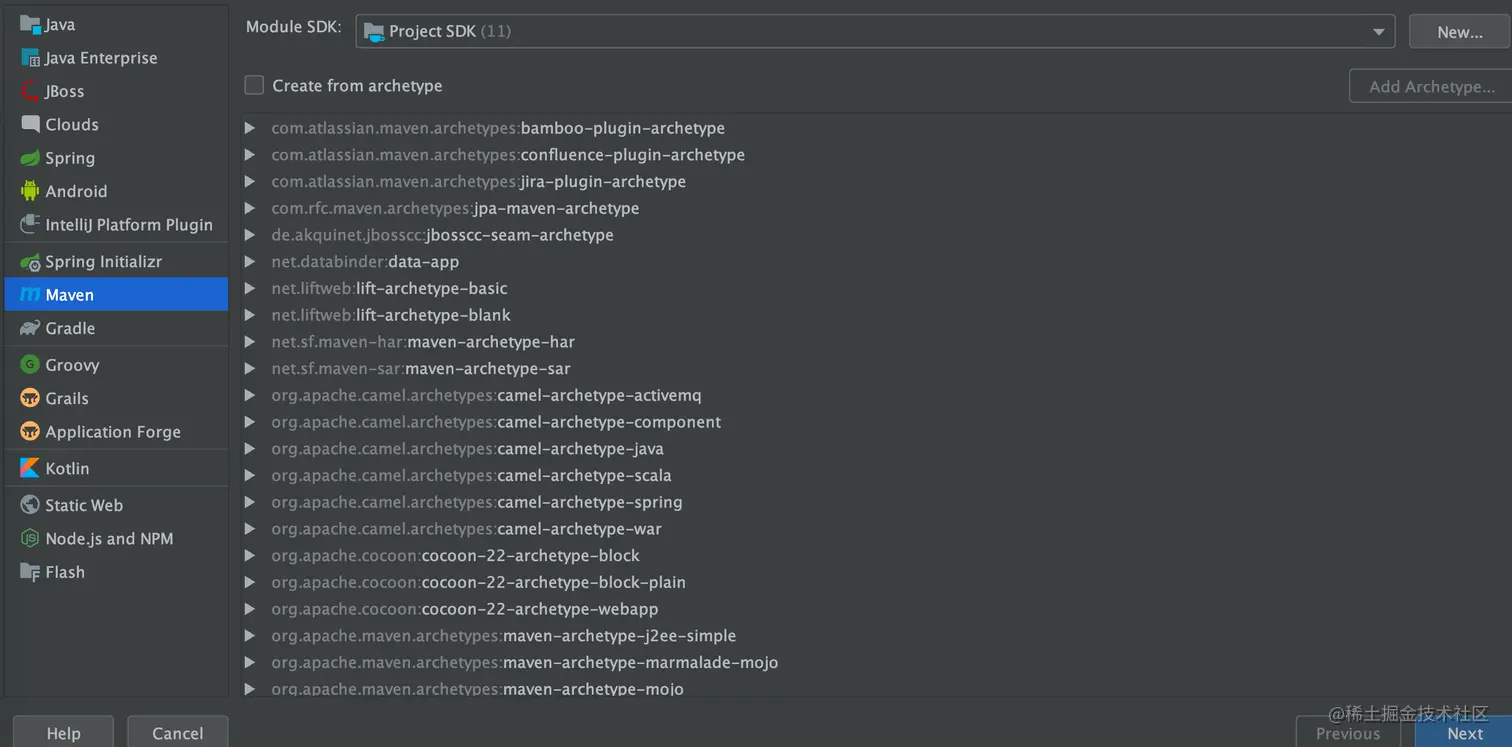Enable the Create from archetype checkbox

tap(254, 86)
